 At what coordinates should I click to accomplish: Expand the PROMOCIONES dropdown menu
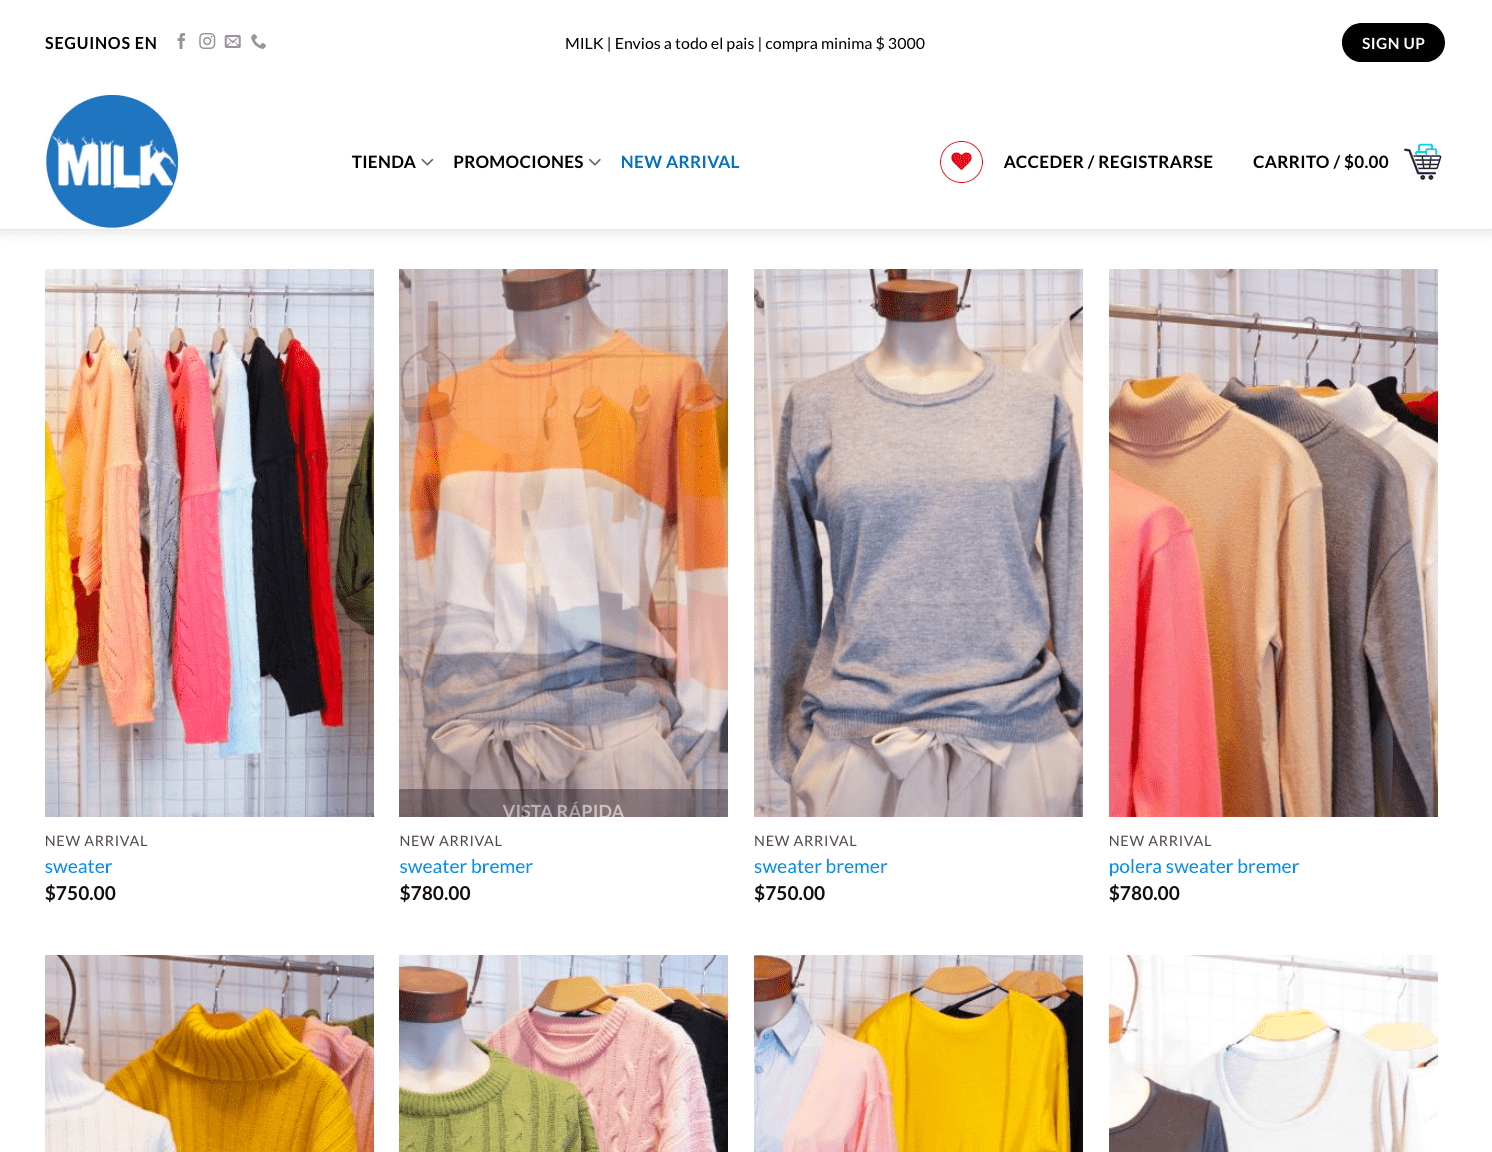(x=527, y=162)
